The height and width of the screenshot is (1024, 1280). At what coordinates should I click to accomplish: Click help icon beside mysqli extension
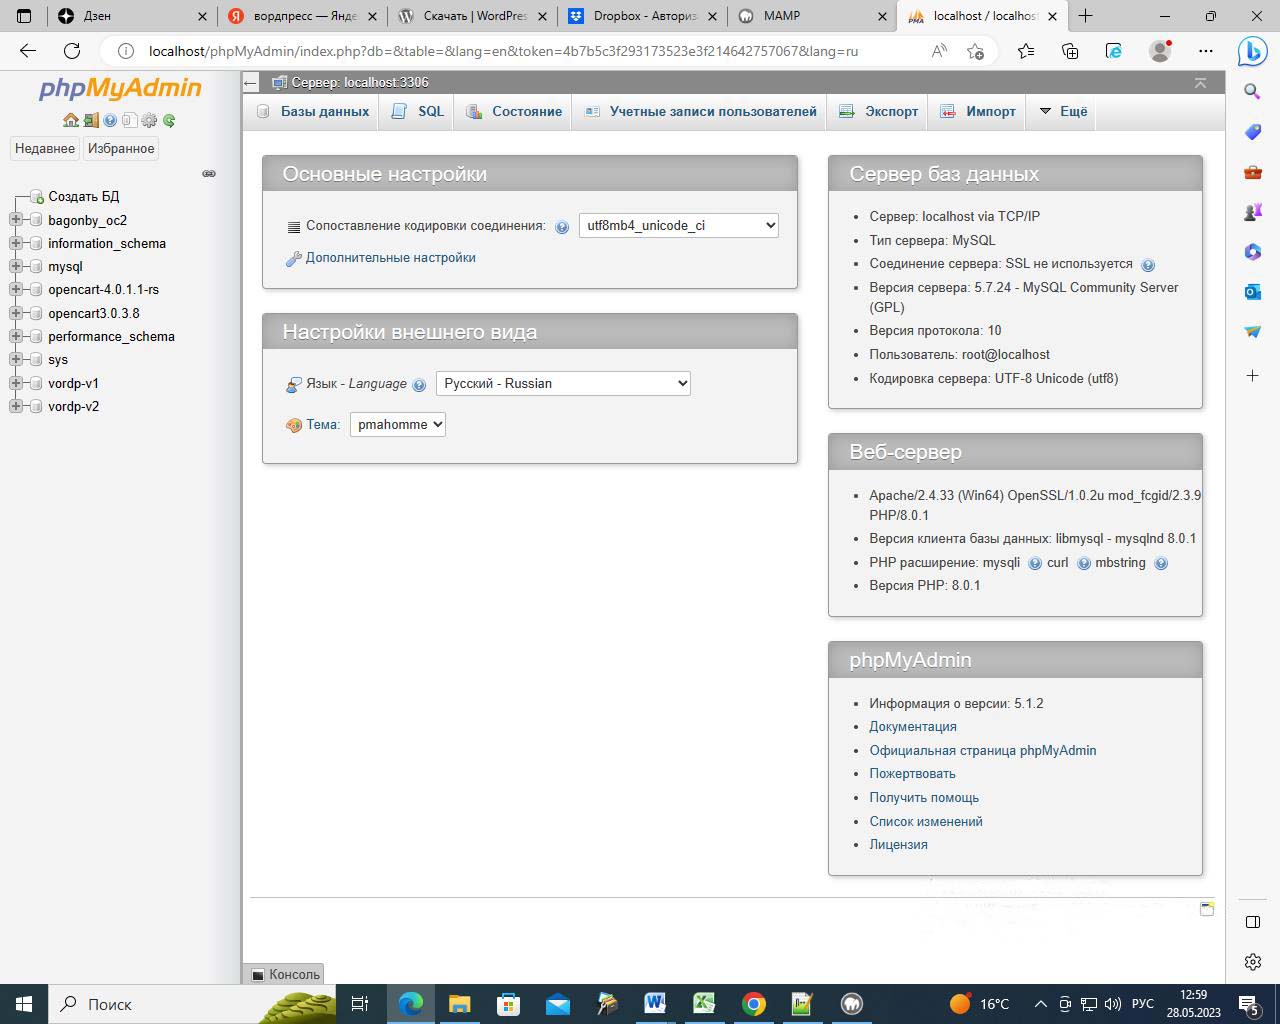pyautogui.click(x=1035, y=563)
